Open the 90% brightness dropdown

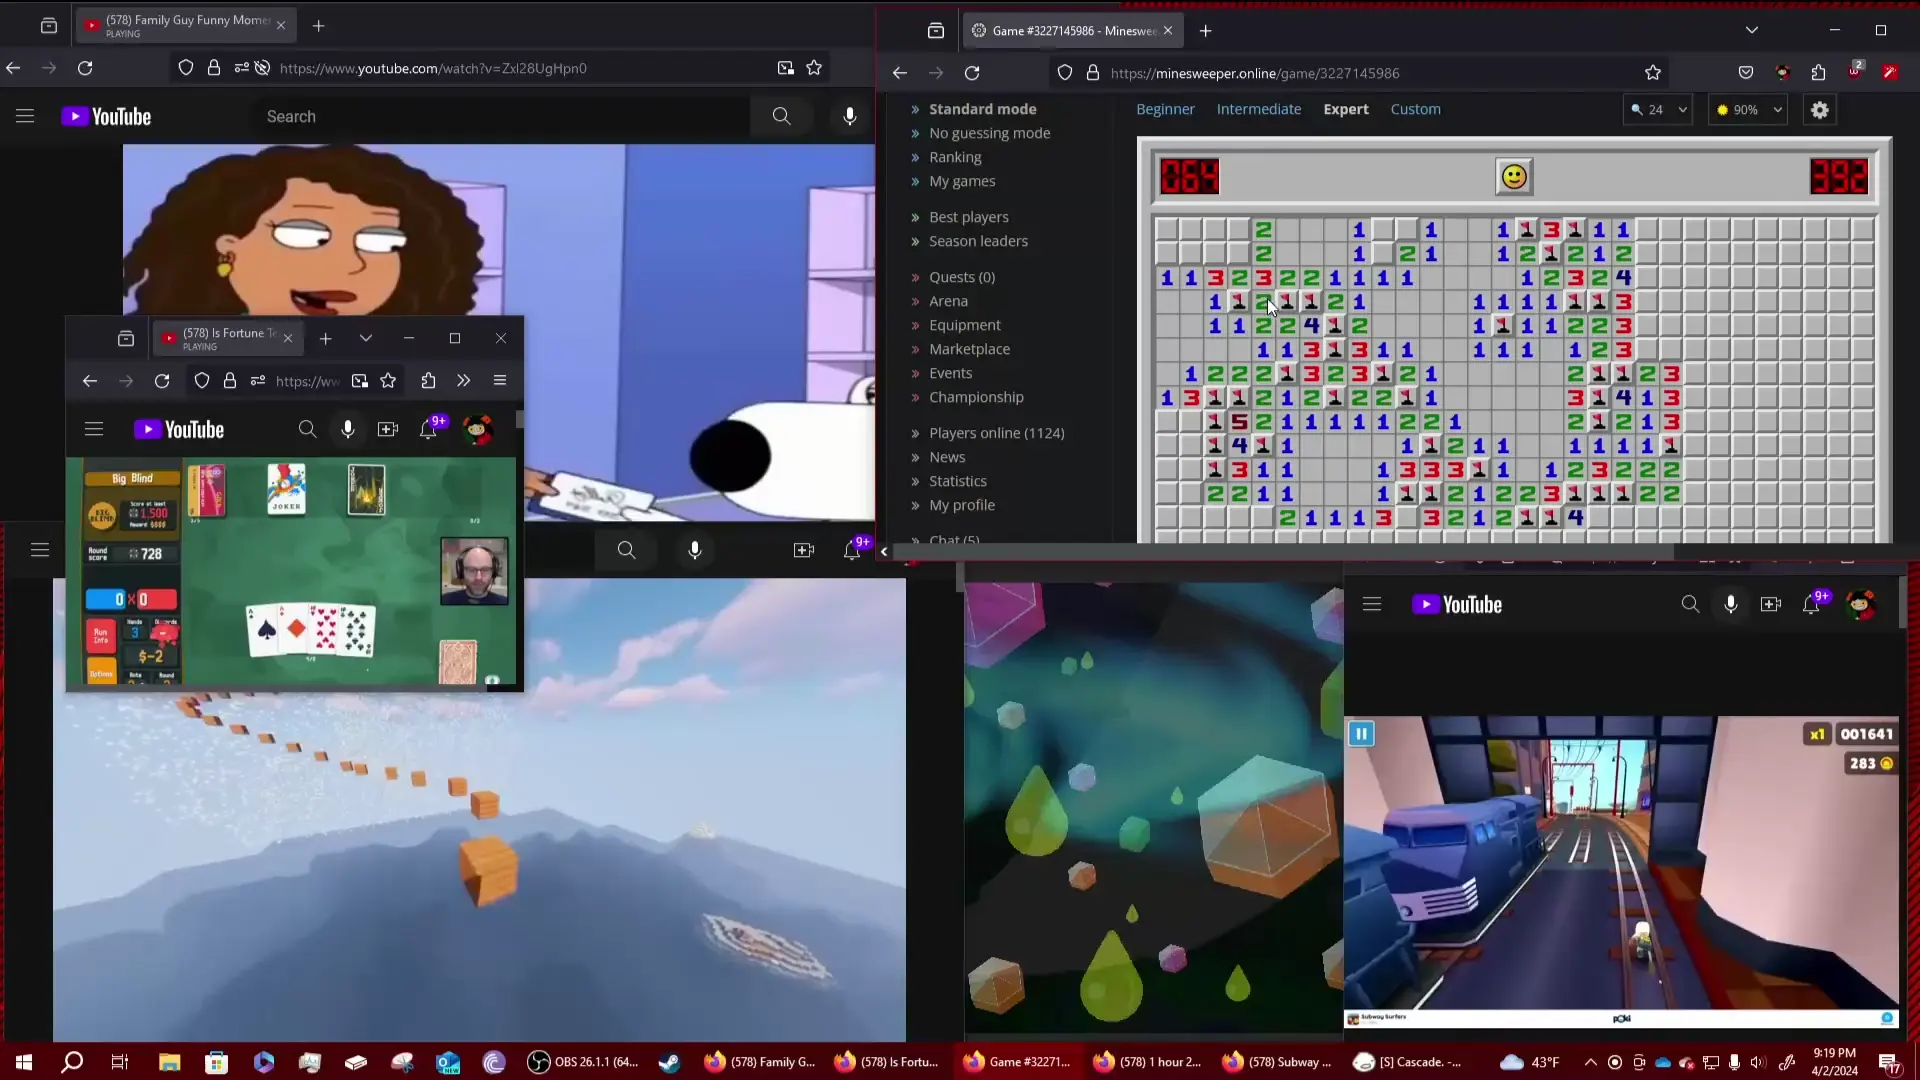pyautogui.click(x=1749, y=110)
